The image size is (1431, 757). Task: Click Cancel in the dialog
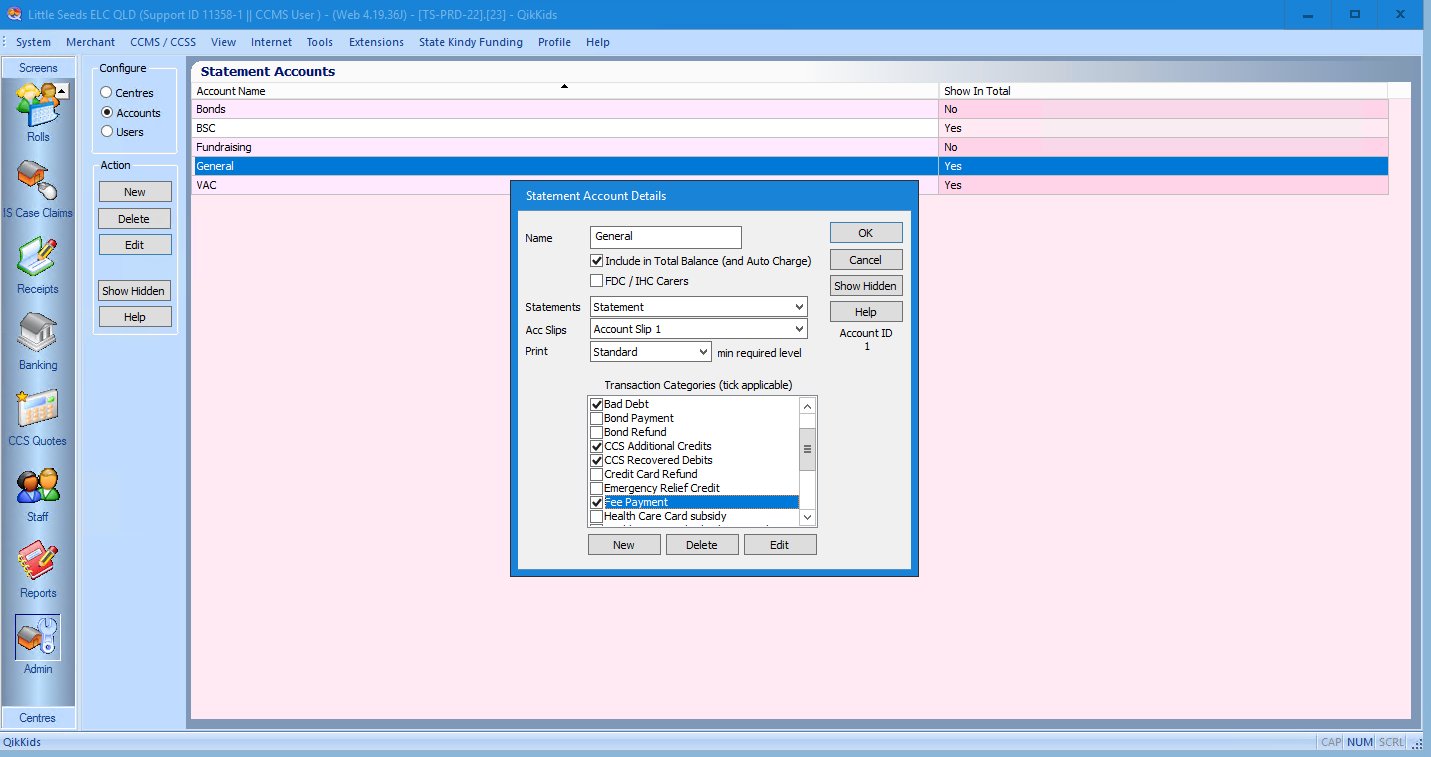866,260
